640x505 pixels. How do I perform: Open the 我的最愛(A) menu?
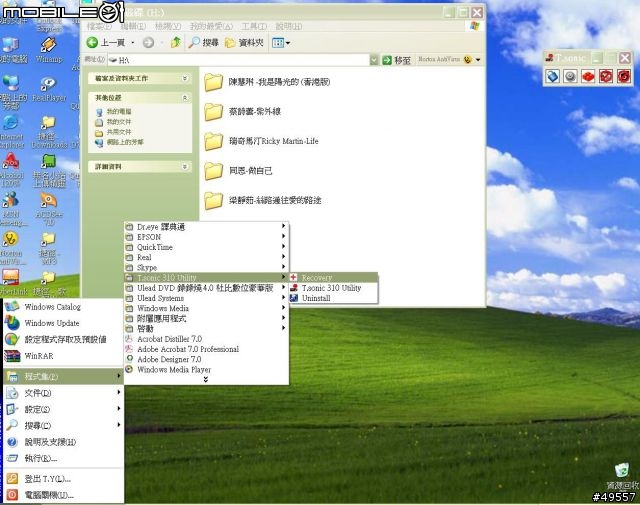tap(211, 26)
